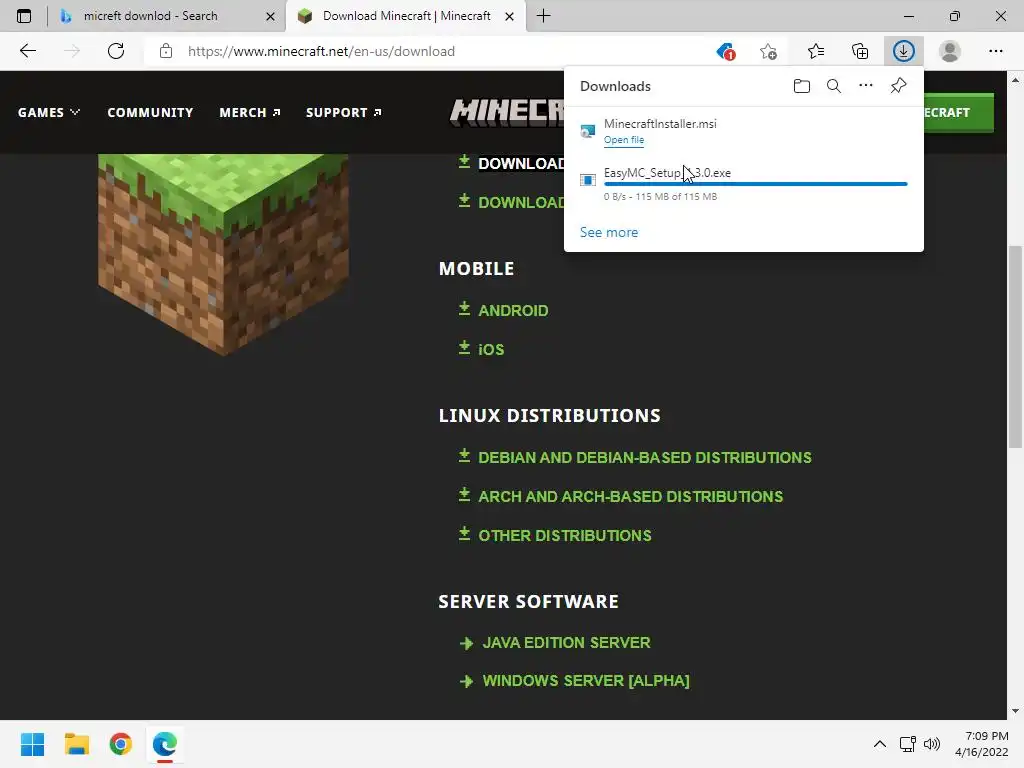
Task: Close the micreft downlod Search tab
Action: (x=270, y=16)
